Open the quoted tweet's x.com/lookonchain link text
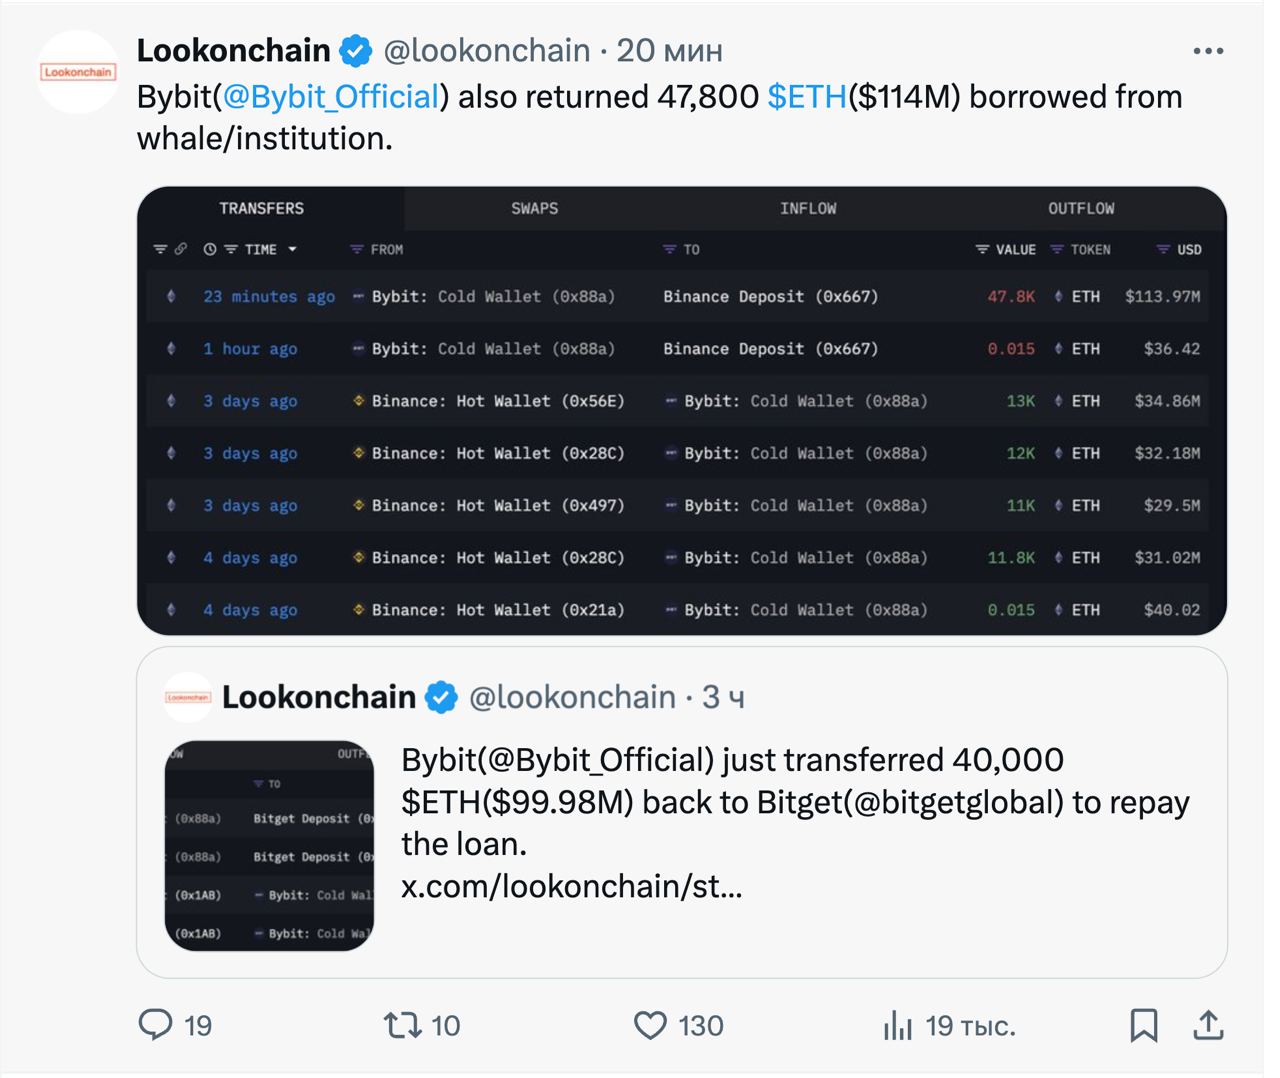This screenshot has height=1078, width=1280. pyautogui.click(x=571, y=886)
